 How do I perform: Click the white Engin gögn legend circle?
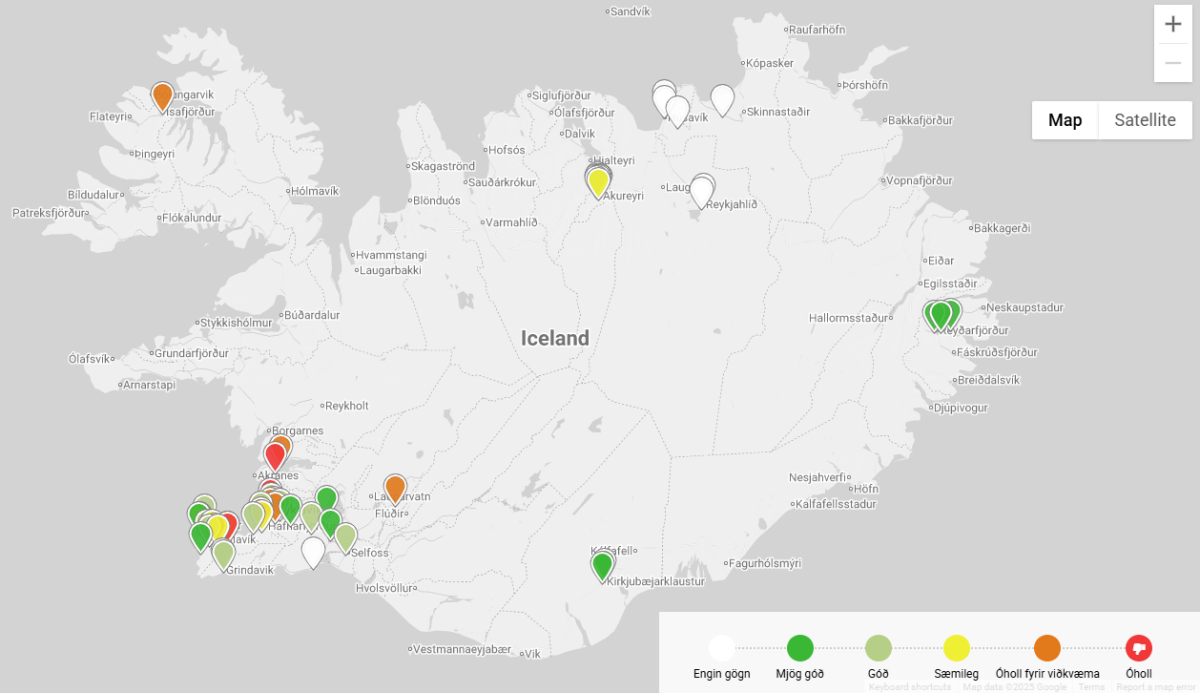click(721, 648)
